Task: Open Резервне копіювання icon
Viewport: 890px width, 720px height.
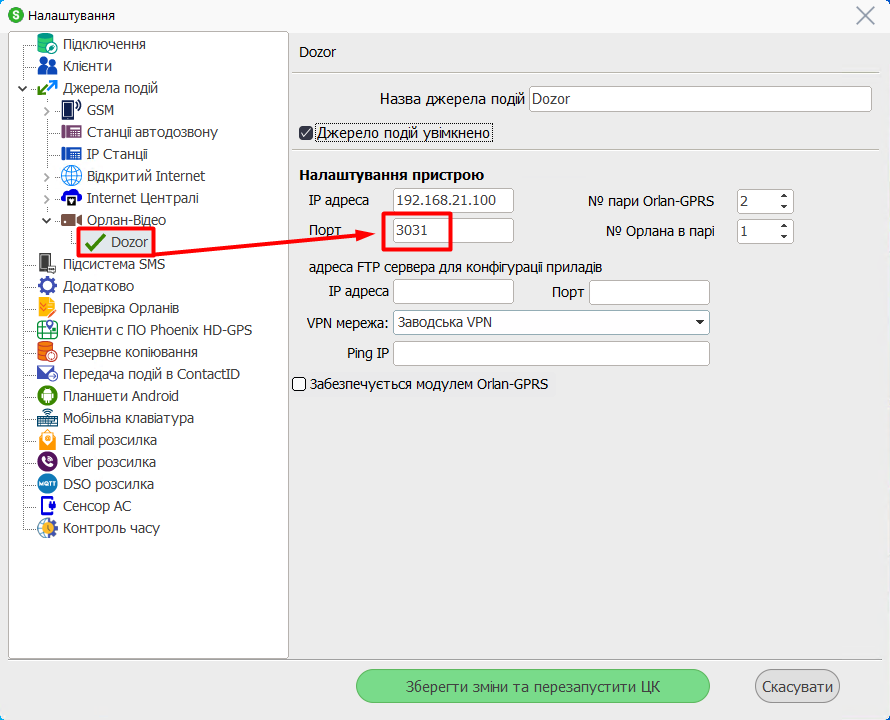Action: click(x=47, y=352)
